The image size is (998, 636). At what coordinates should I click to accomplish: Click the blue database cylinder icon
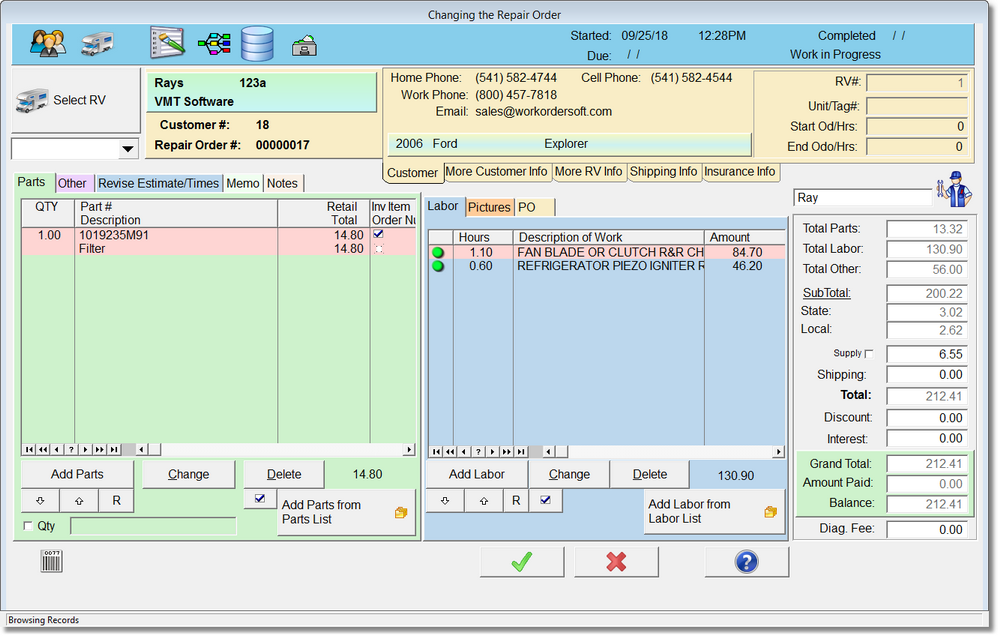[x=257, y=44]
